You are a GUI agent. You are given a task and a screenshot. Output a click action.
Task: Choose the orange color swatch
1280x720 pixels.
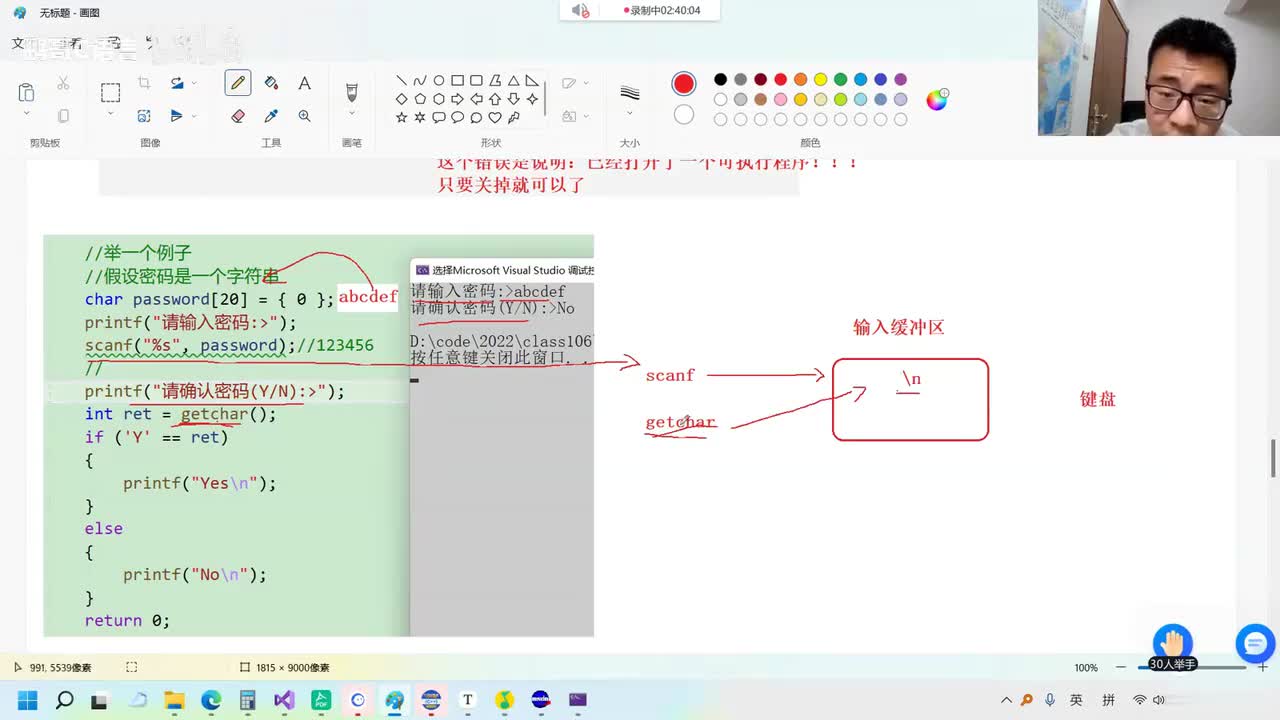point(800,79)
